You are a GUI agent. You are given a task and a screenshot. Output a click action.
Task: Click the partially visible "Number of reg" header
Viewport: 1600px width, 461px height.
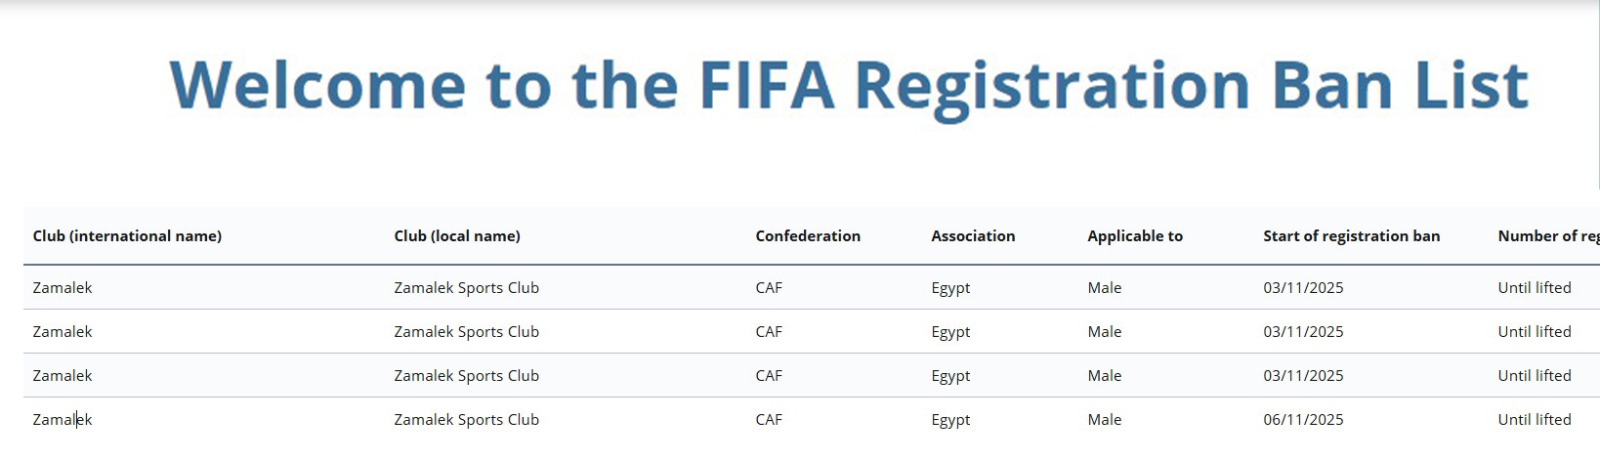click(1547, 236)
